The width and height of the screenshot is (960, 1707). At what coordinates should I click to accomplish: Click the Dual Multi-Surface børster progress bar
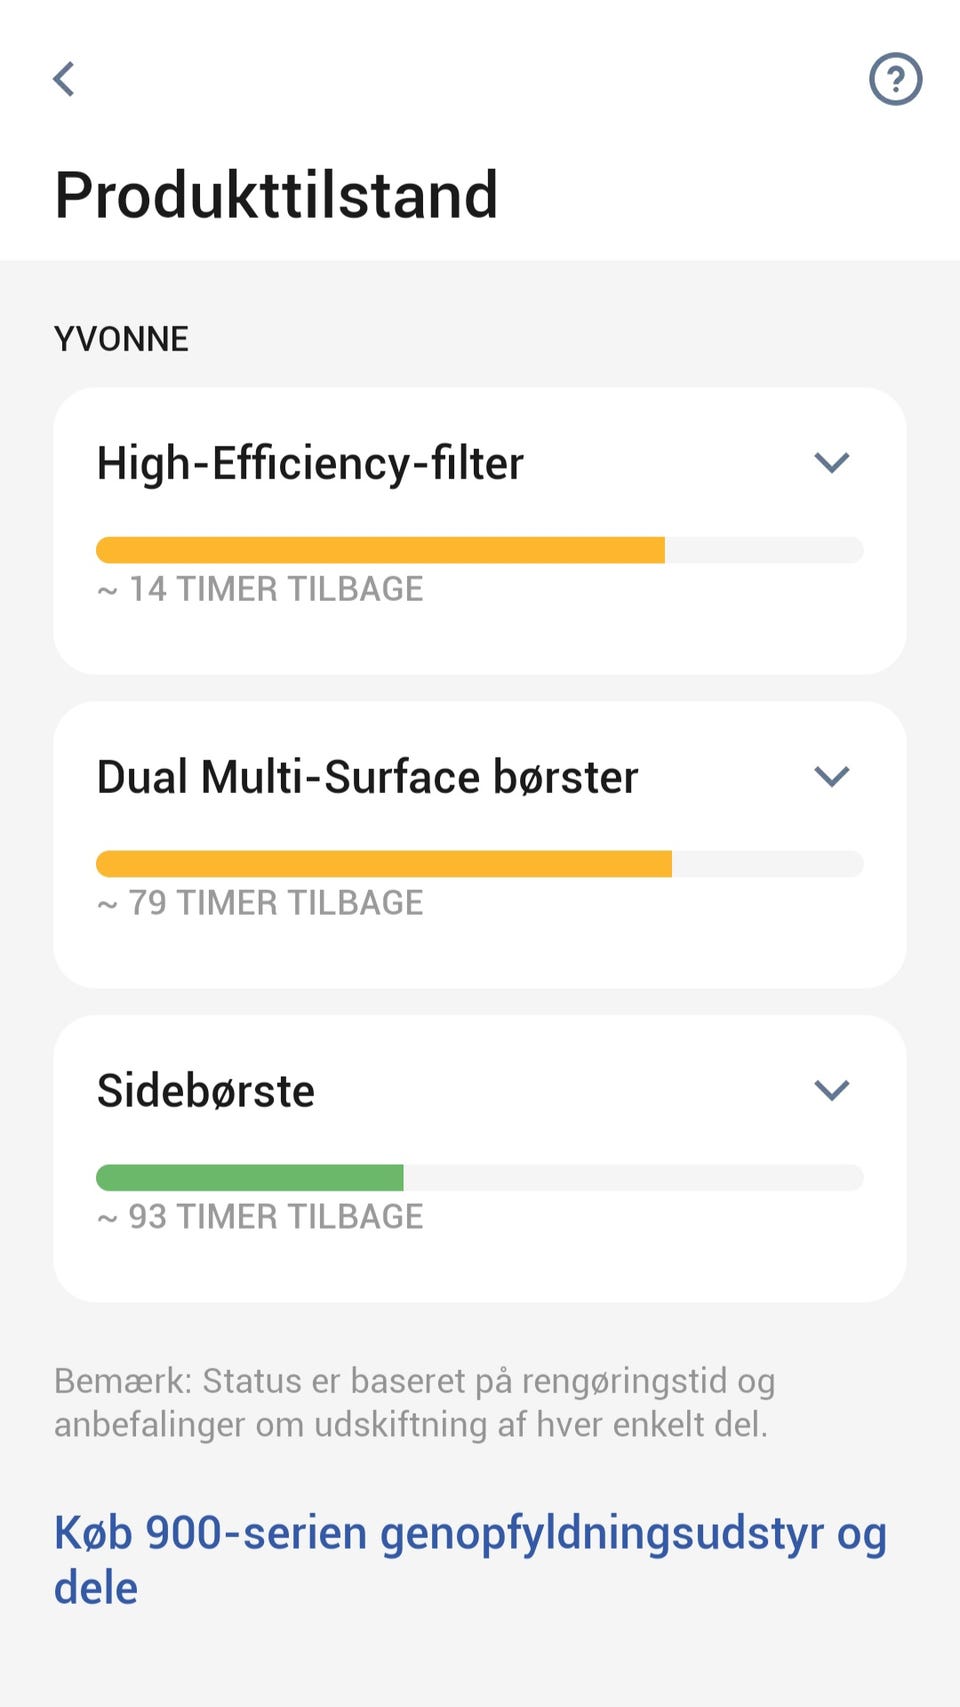384,864
